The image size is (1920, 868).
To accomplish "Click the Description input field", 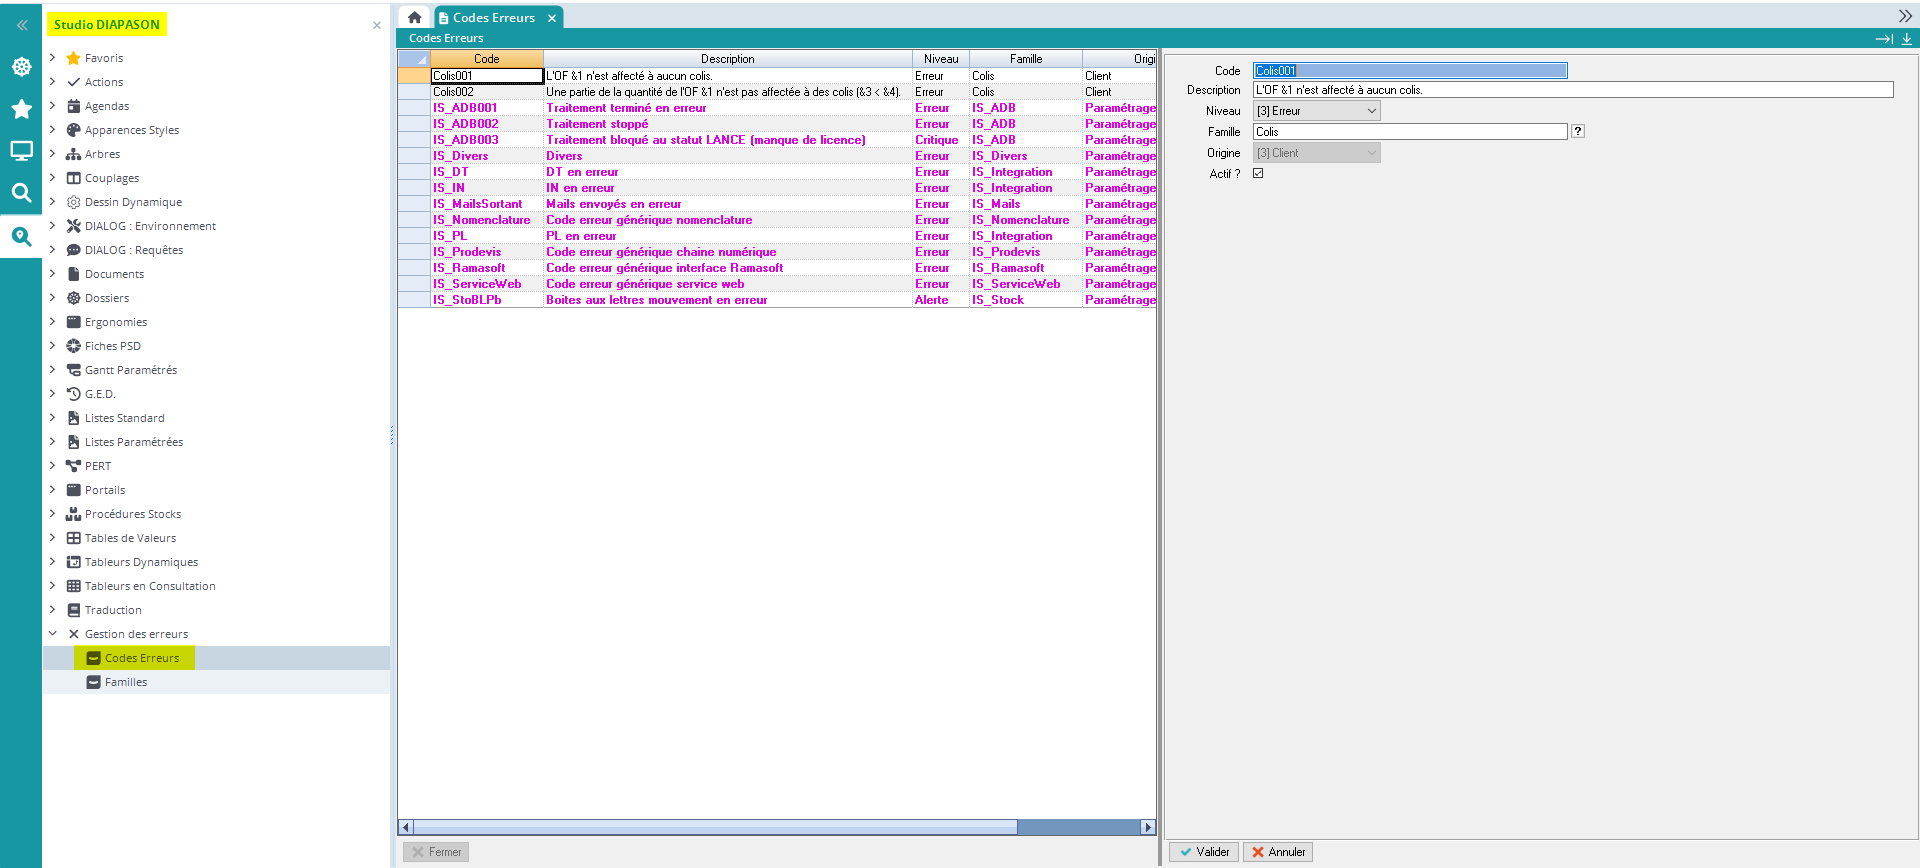I will pos(1572,90).
